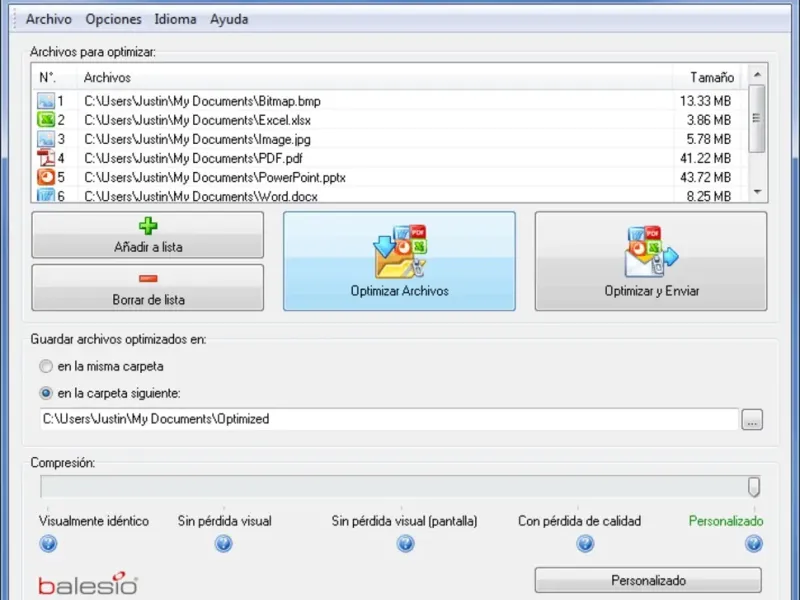Click the PowerPoint file icon in row 5
800x600 pixels.
pyautogui.click(x=46, y=177)
